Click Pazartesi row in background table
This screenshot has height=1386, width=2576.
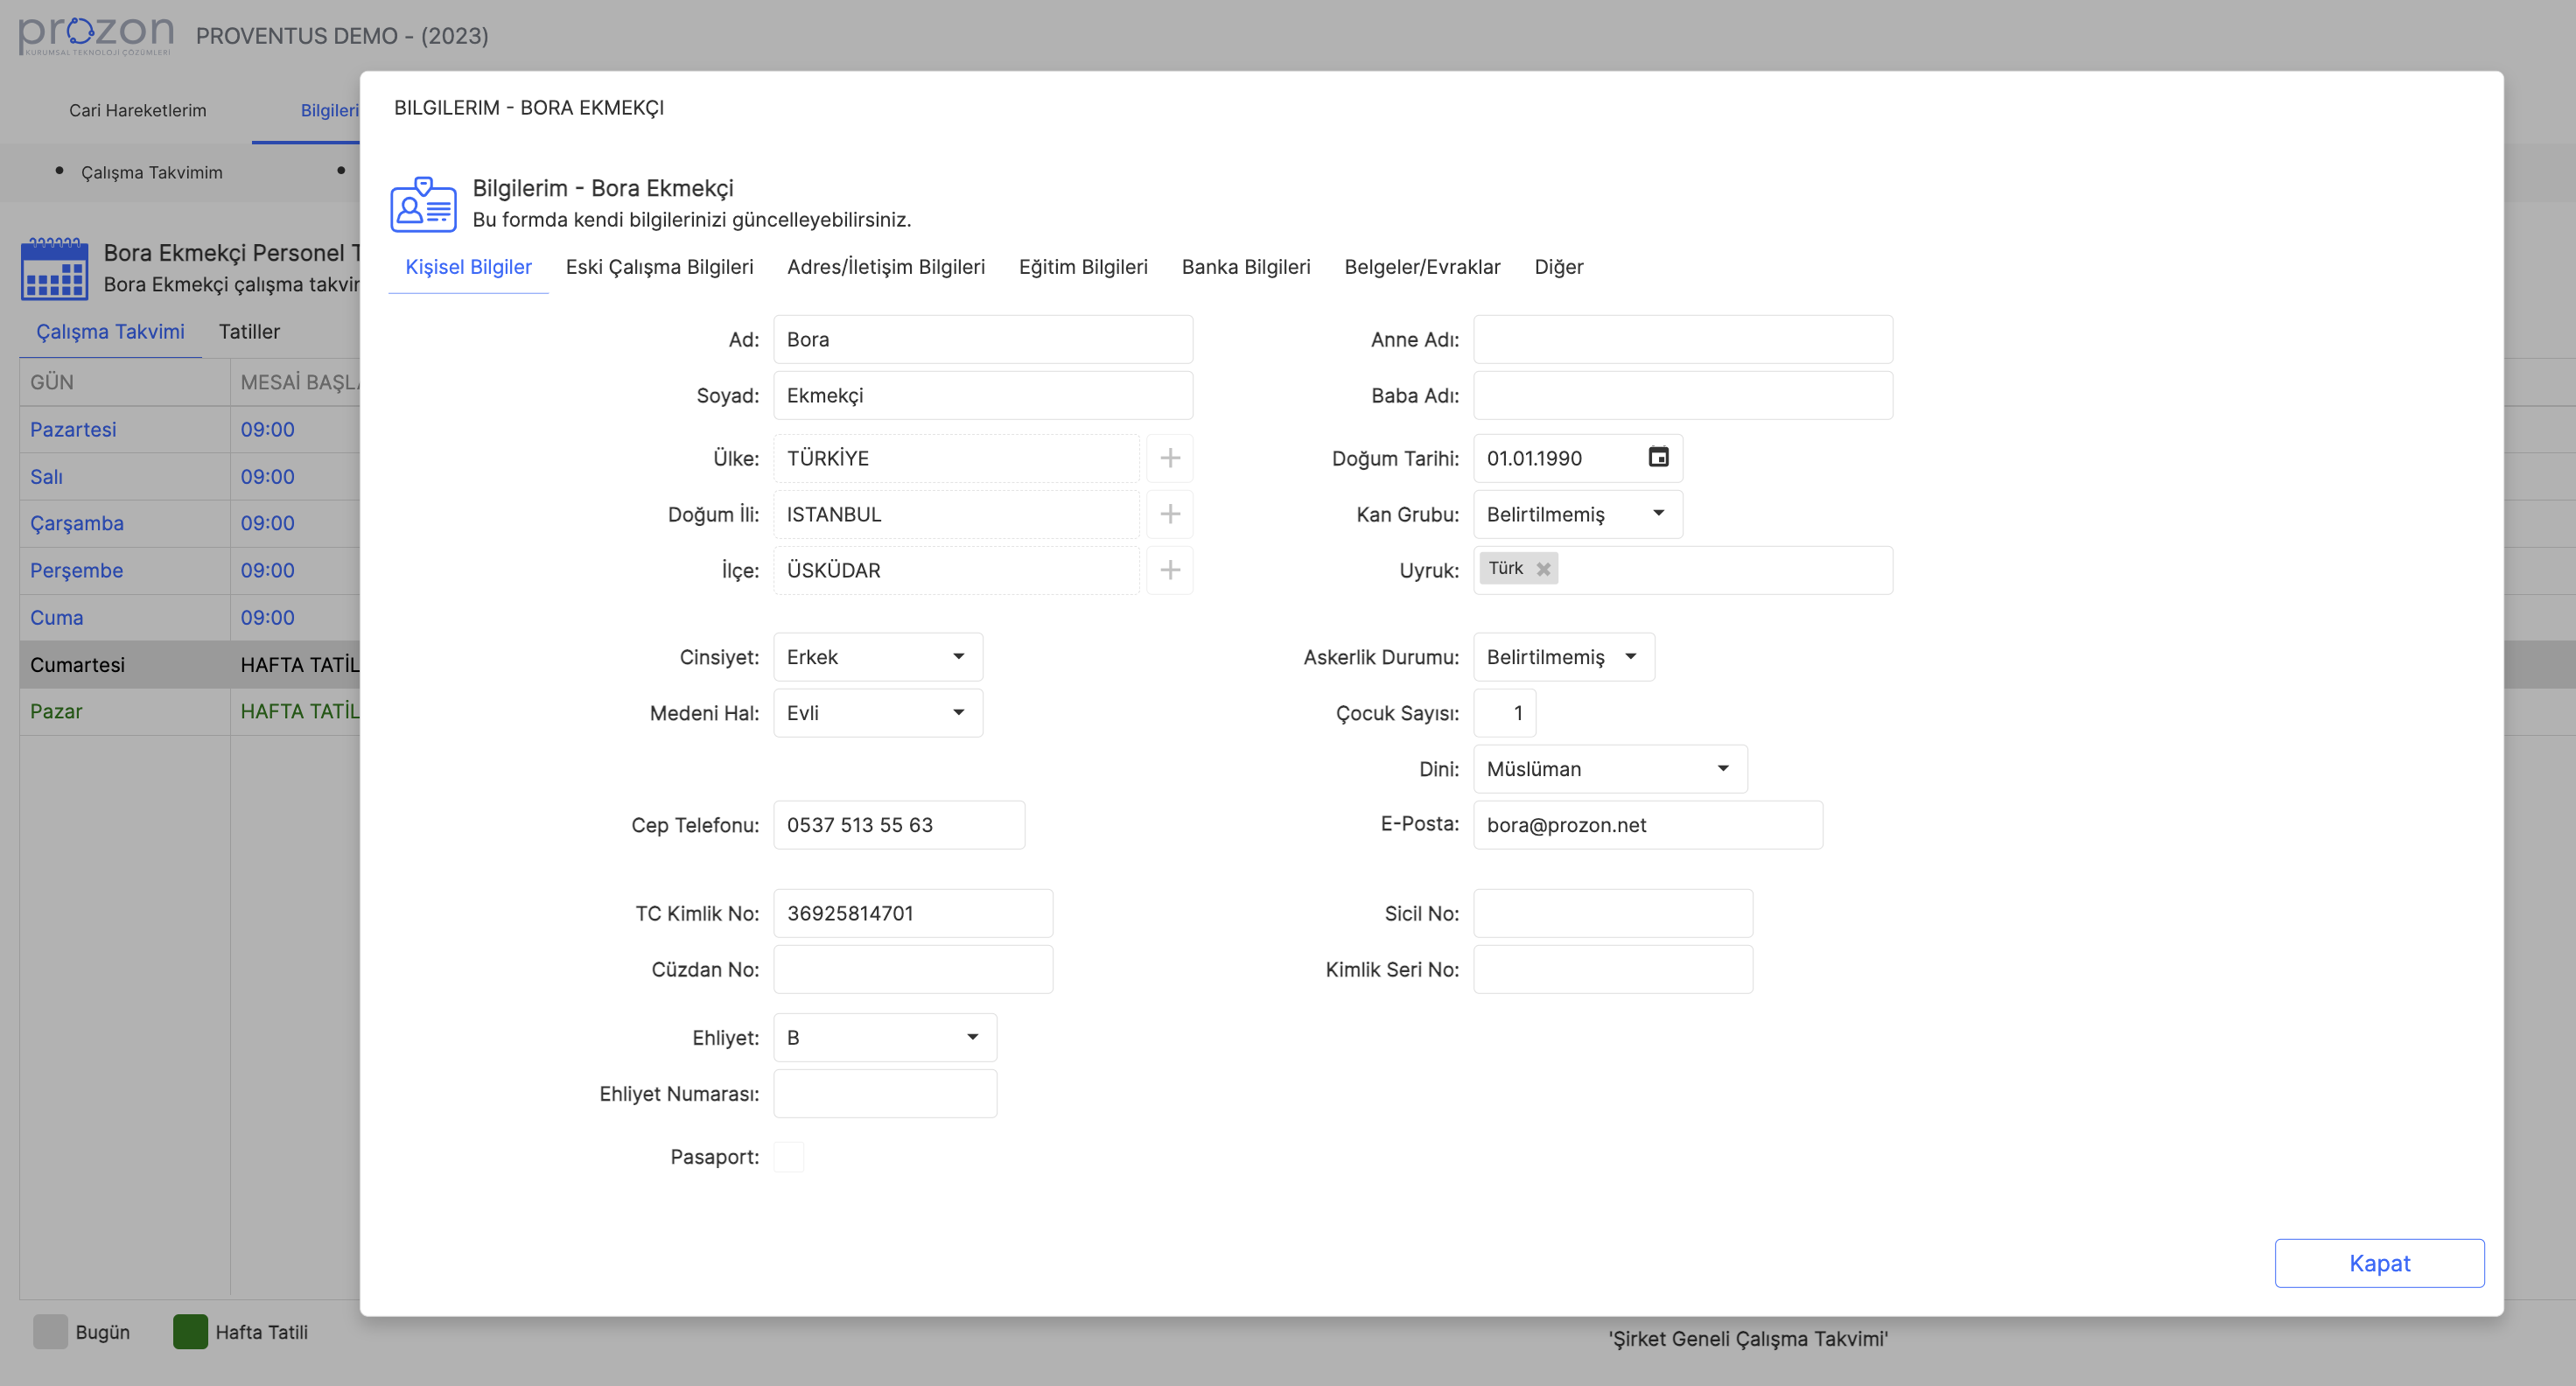tap(190, 429)
